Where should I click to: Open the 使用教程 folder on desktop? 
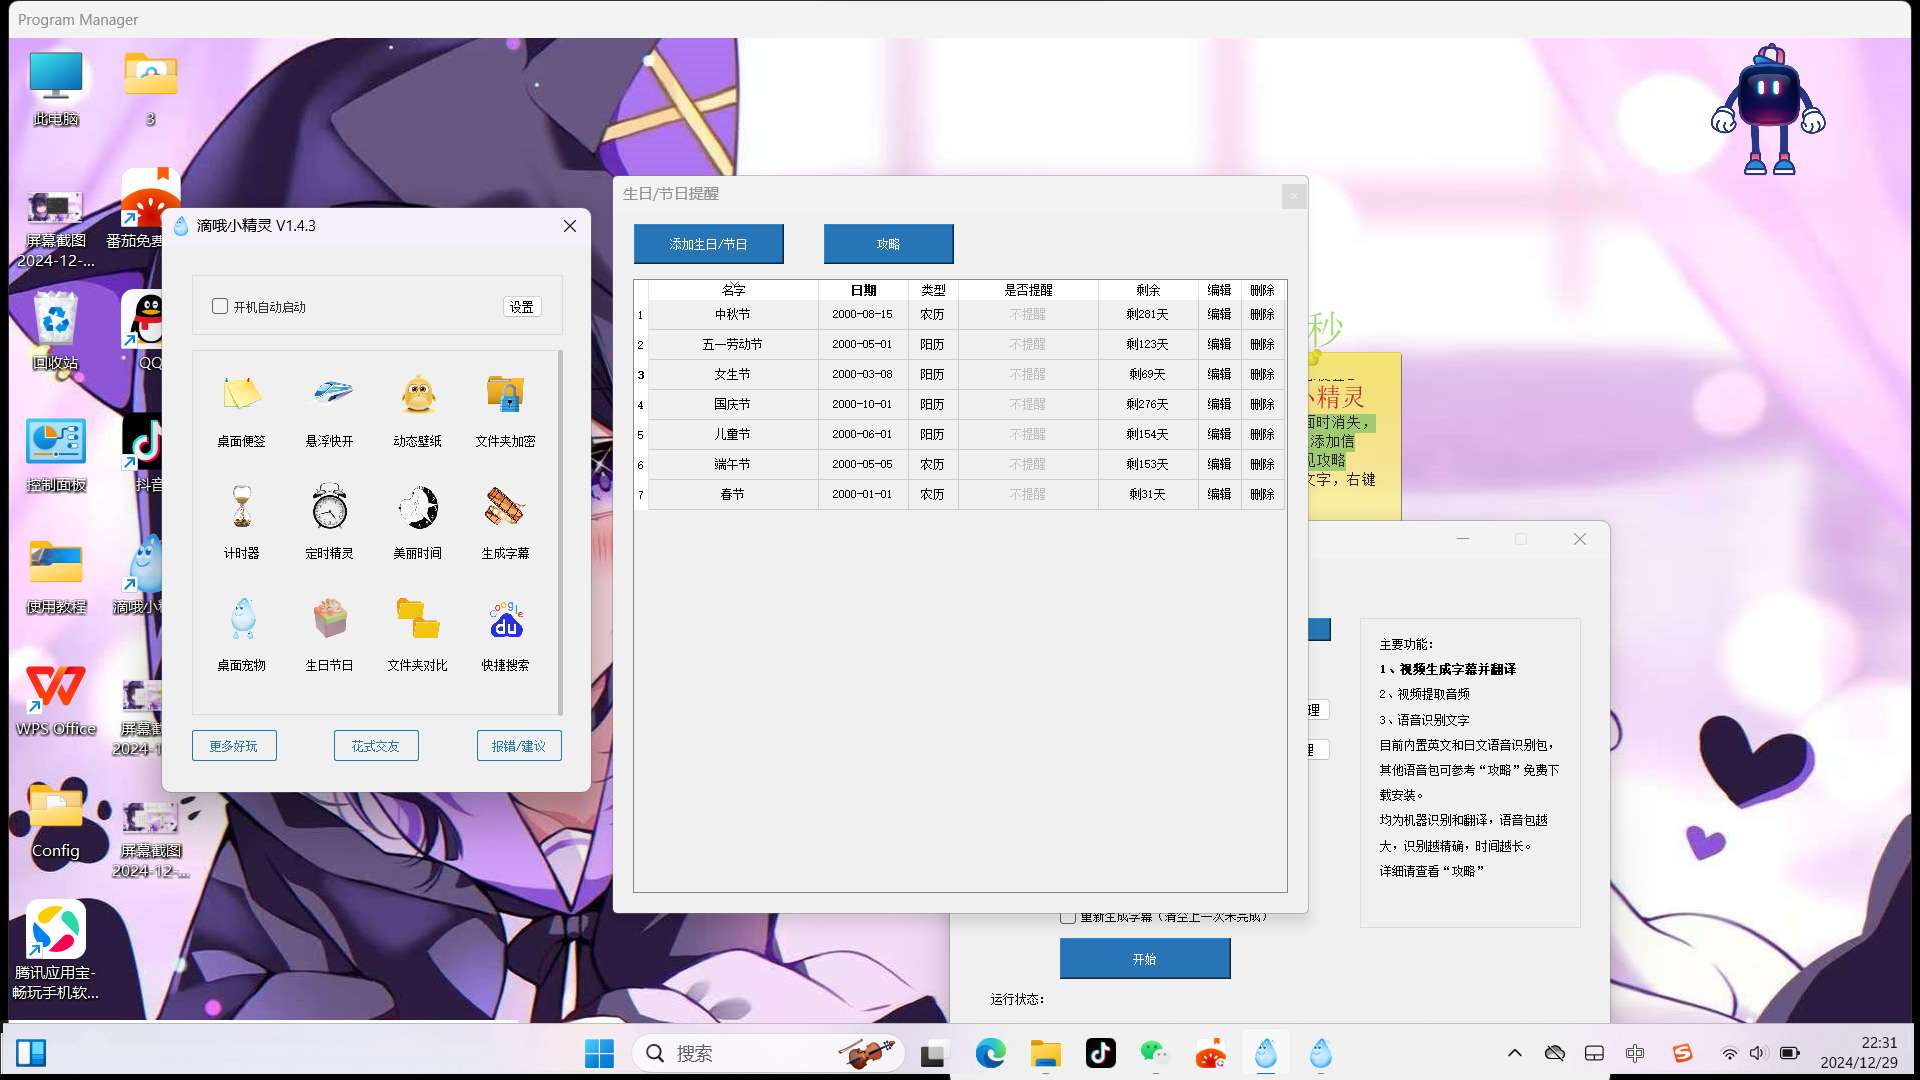click(x=56, y=576)
